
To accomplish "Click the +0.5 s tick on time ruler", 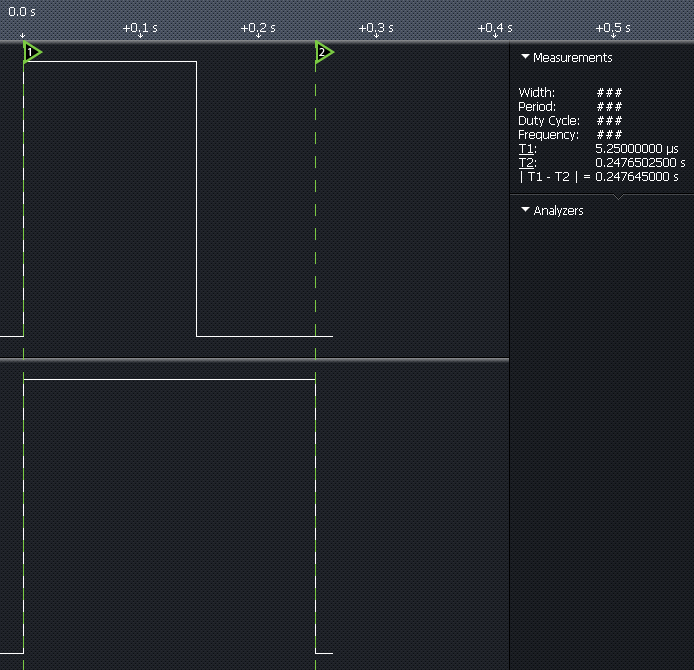I will point(612,29).
